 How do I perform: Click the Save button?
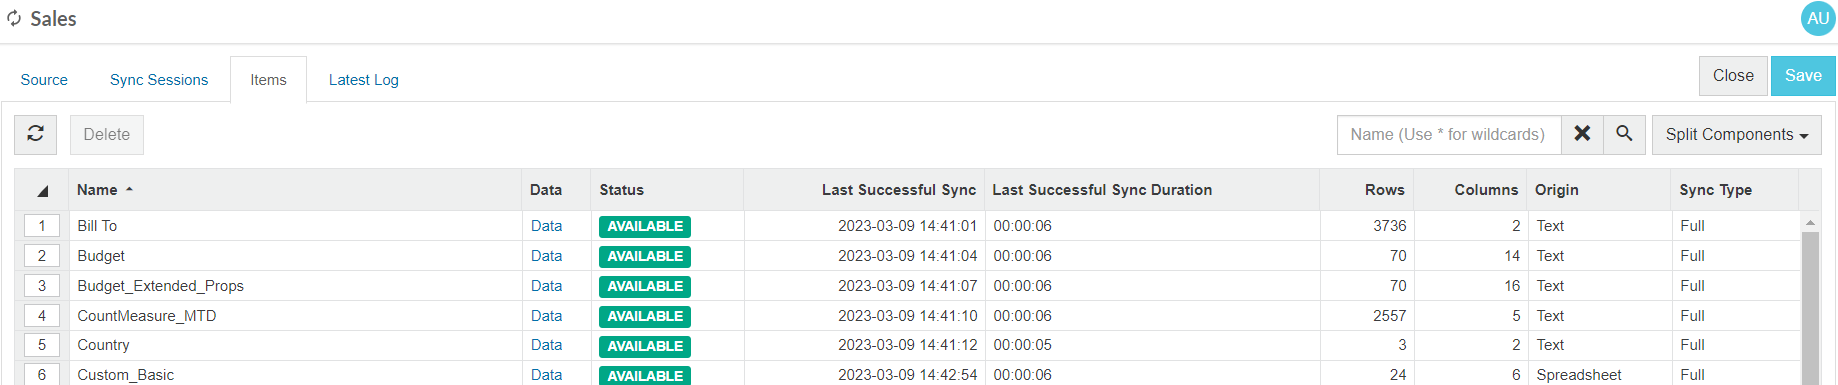tap(1803, 76)
